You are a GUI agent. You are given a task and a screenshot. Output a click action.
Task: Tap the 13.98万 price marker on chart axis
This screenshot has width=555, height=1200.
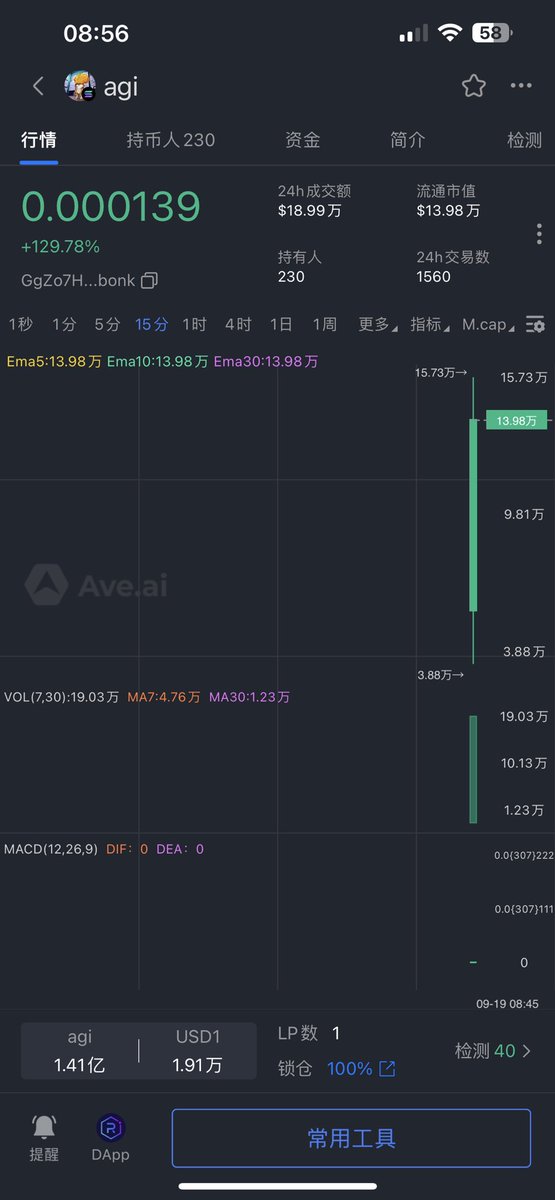(x=517, y=421)
